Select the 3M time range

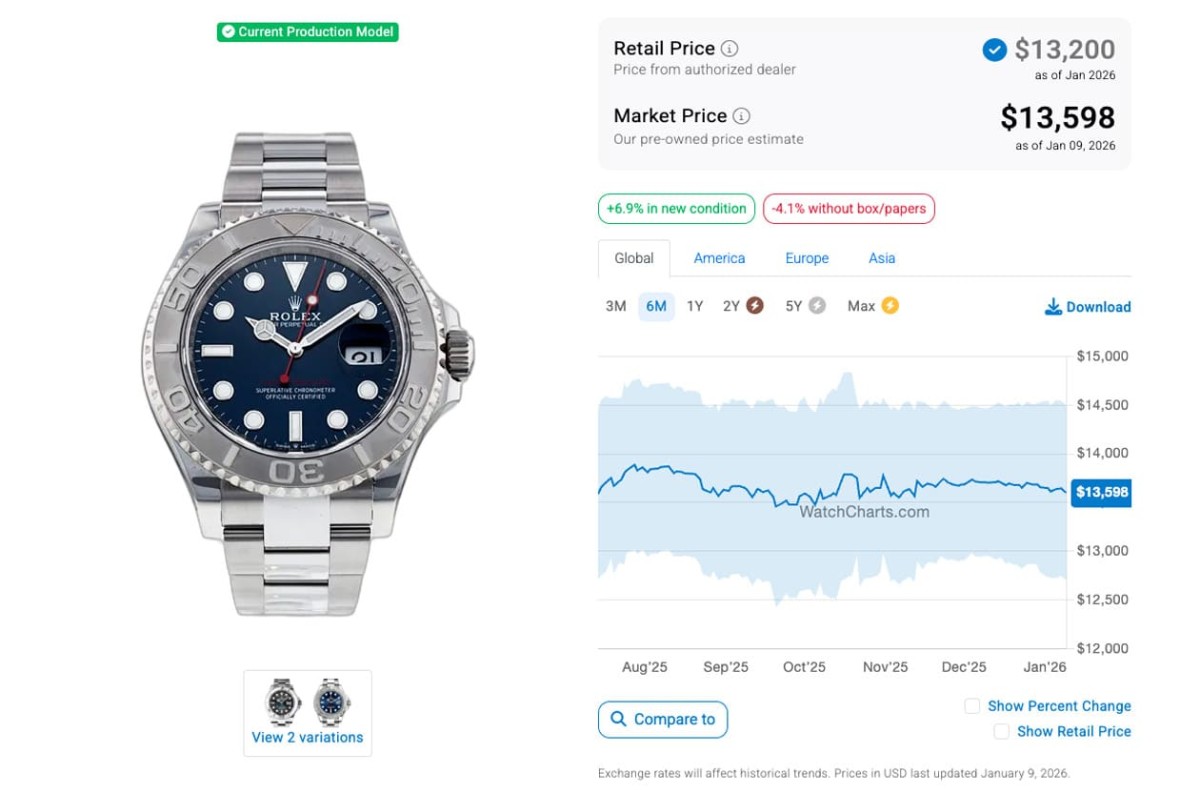(x=616, y=306)
